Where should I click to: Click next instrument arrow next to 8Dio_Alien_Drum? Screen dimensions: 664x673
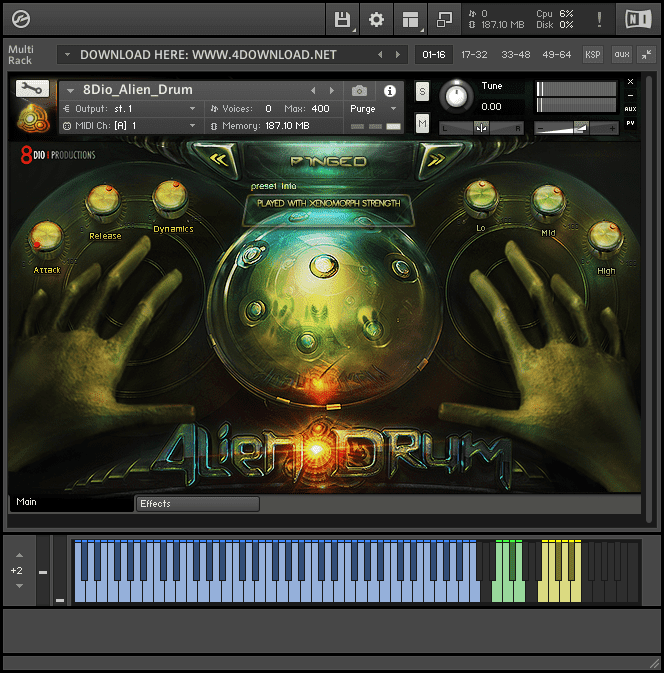[331, 91]
